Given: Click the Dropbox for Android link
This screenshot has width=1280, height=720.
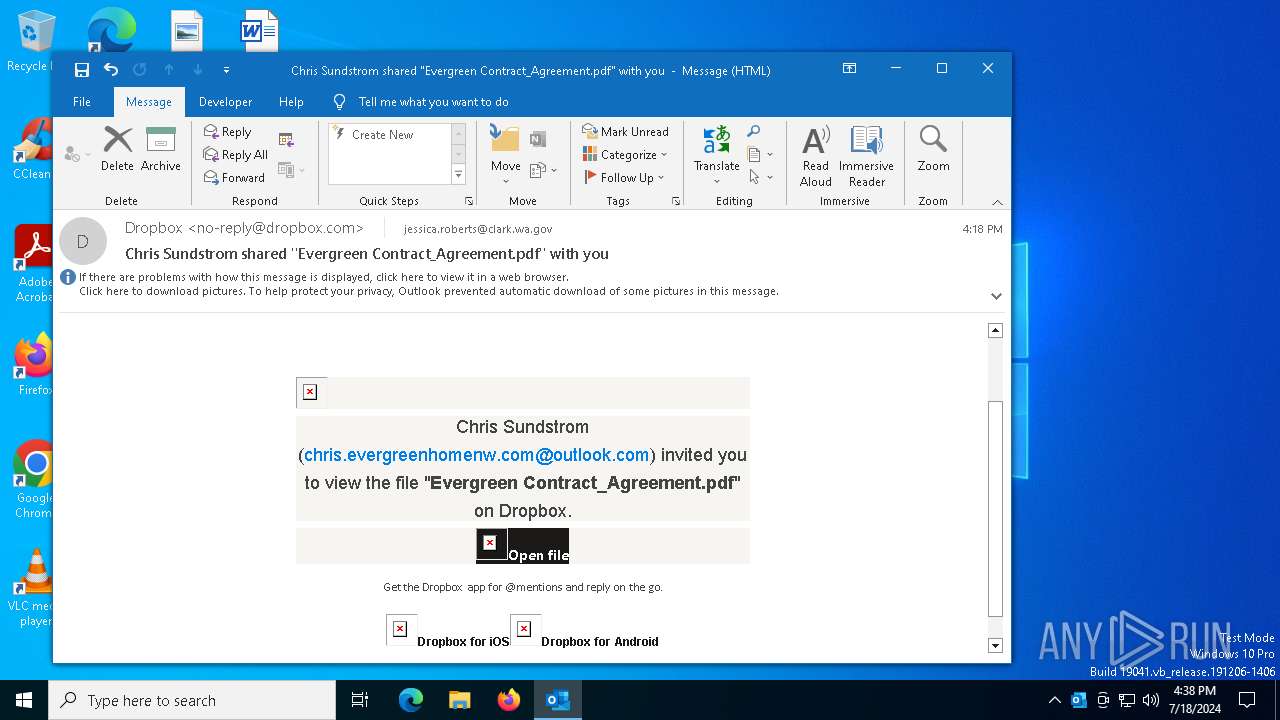Looking at the screenshot, I should tap(600, 642).
